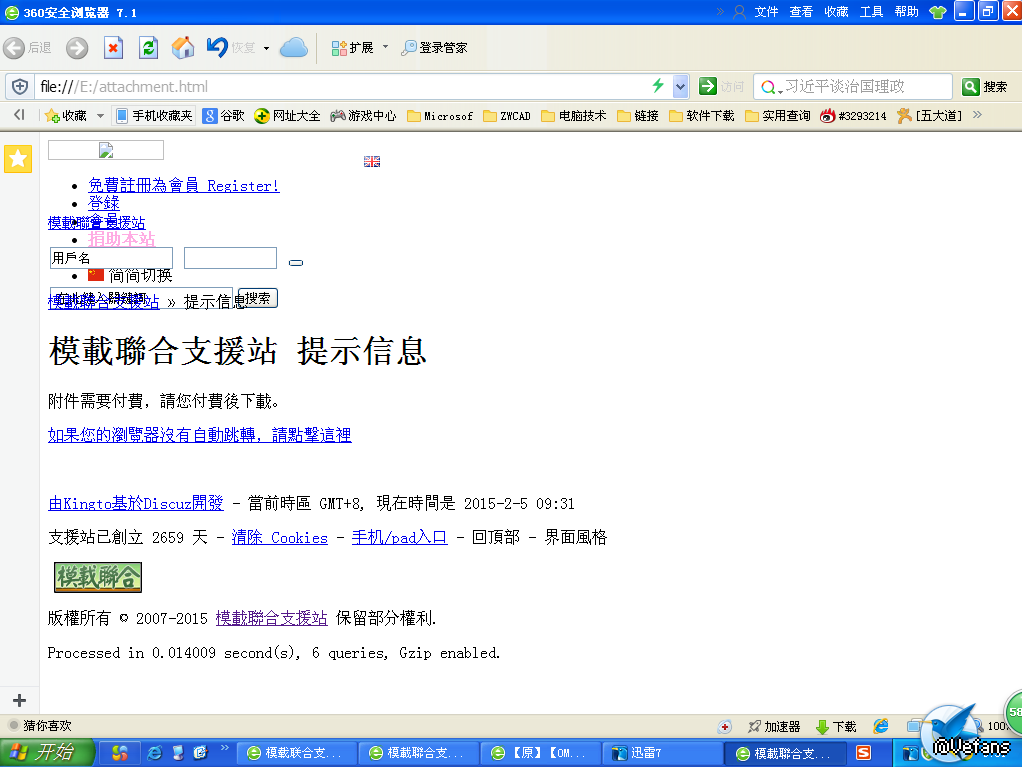
Task: Click the footer 模載聯合支援站 copyright link
Action: [272, 618]
